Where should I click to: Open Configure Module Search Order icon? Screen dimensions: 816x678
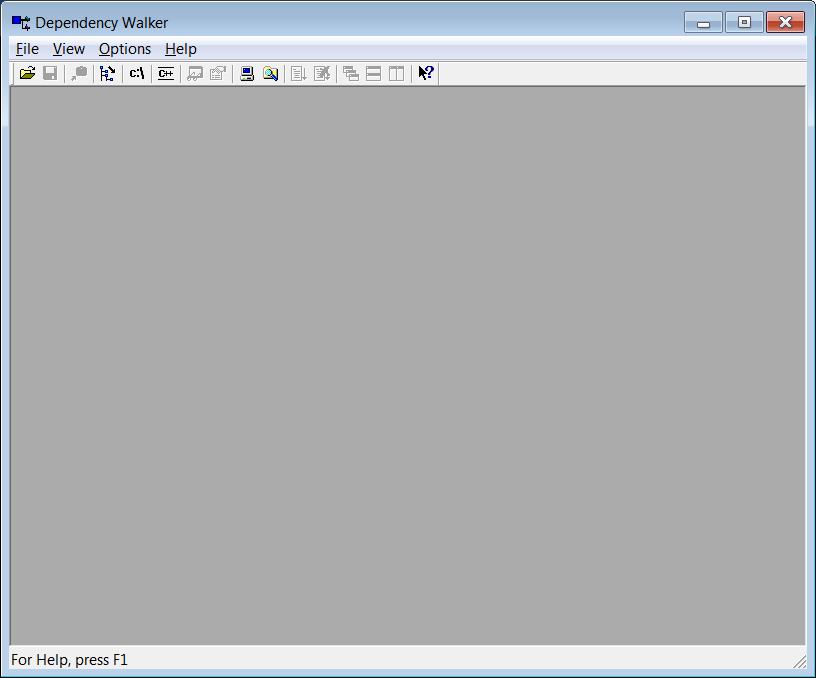click(x=270, y=73)
